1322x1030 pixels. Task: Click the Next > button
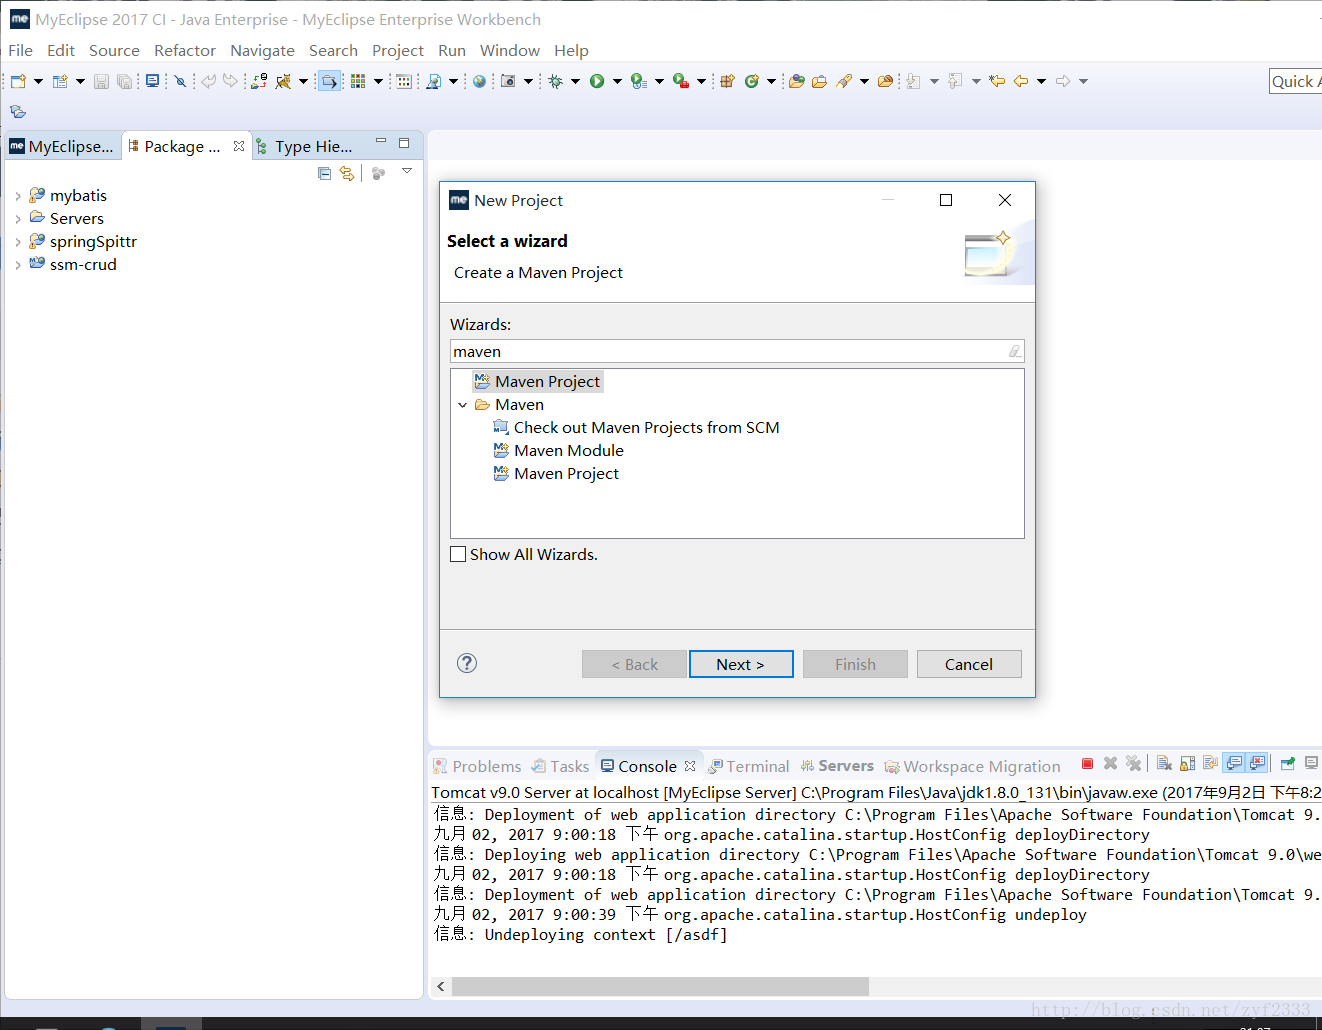point(741,664)
